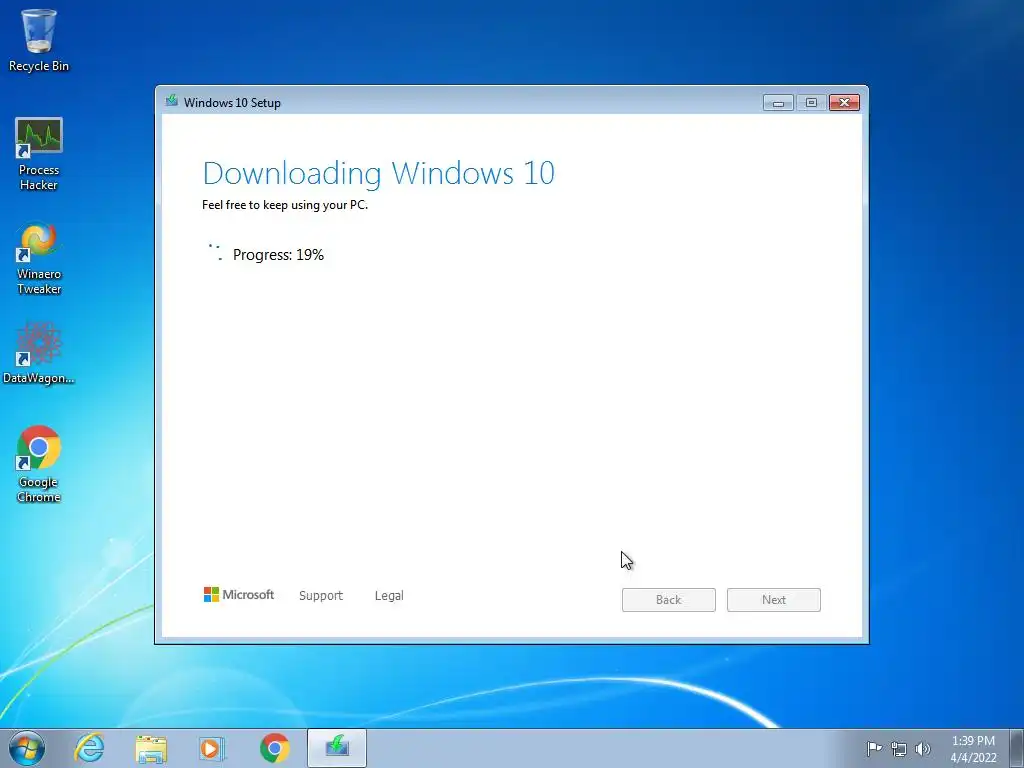
Task: Open the network tray icon
Action: point(899,748)
